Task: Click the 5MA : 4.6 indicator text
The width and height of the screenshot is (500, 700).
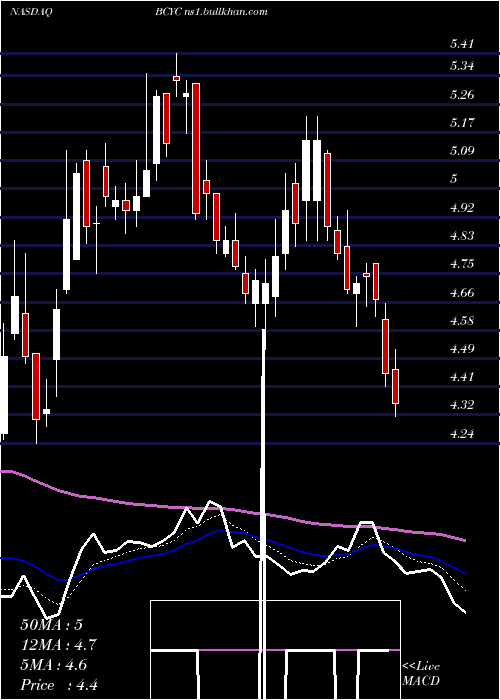Action: click(54, 665)
